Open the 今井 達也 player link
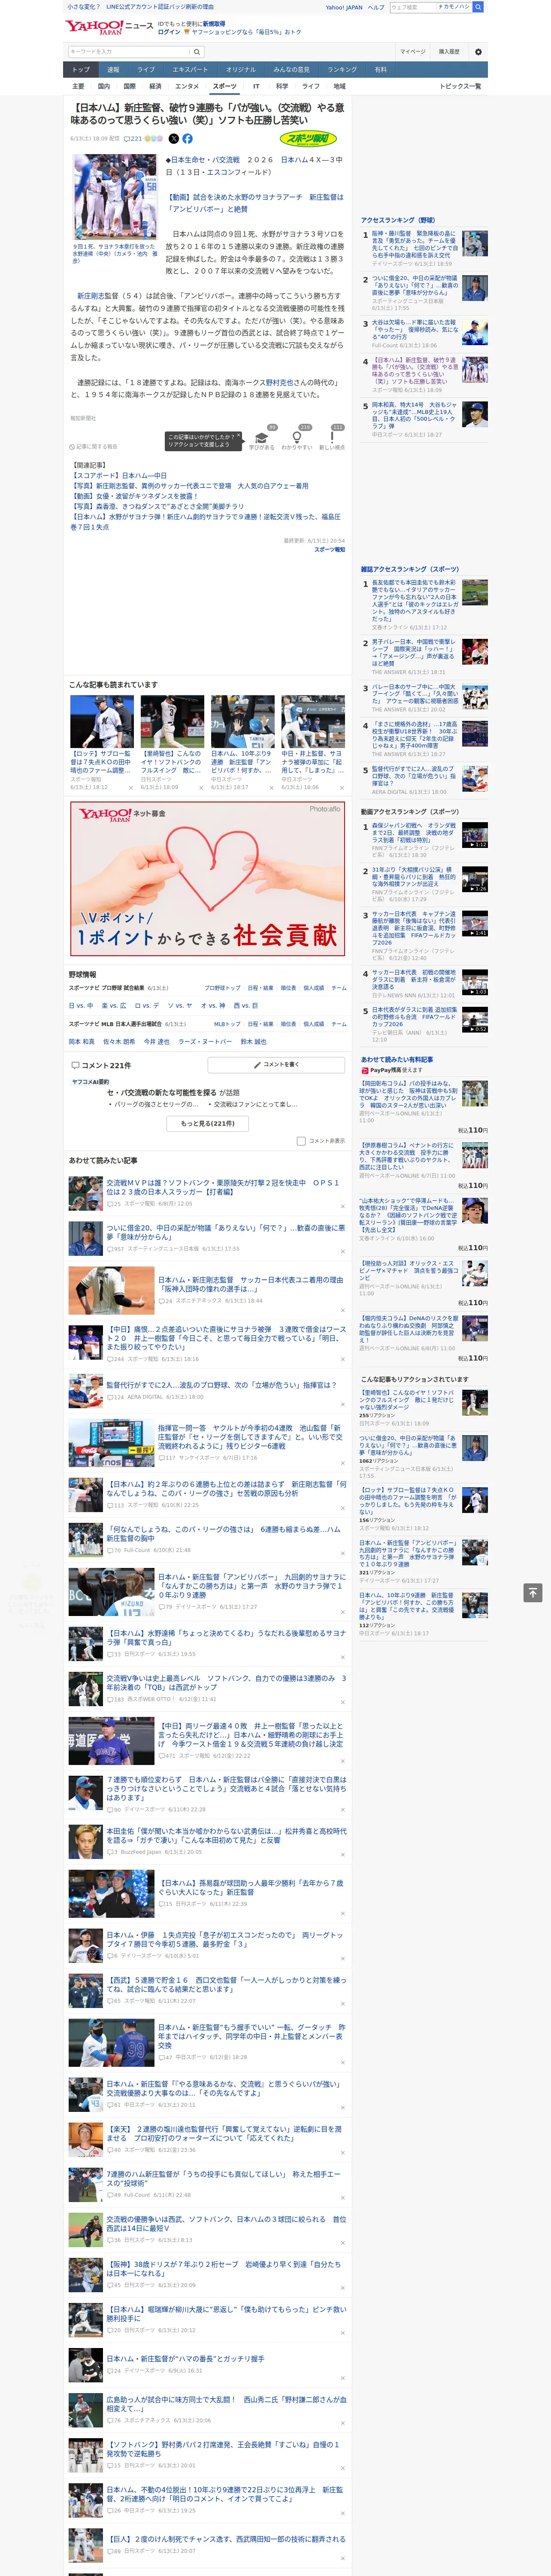 coord(156,1042)
